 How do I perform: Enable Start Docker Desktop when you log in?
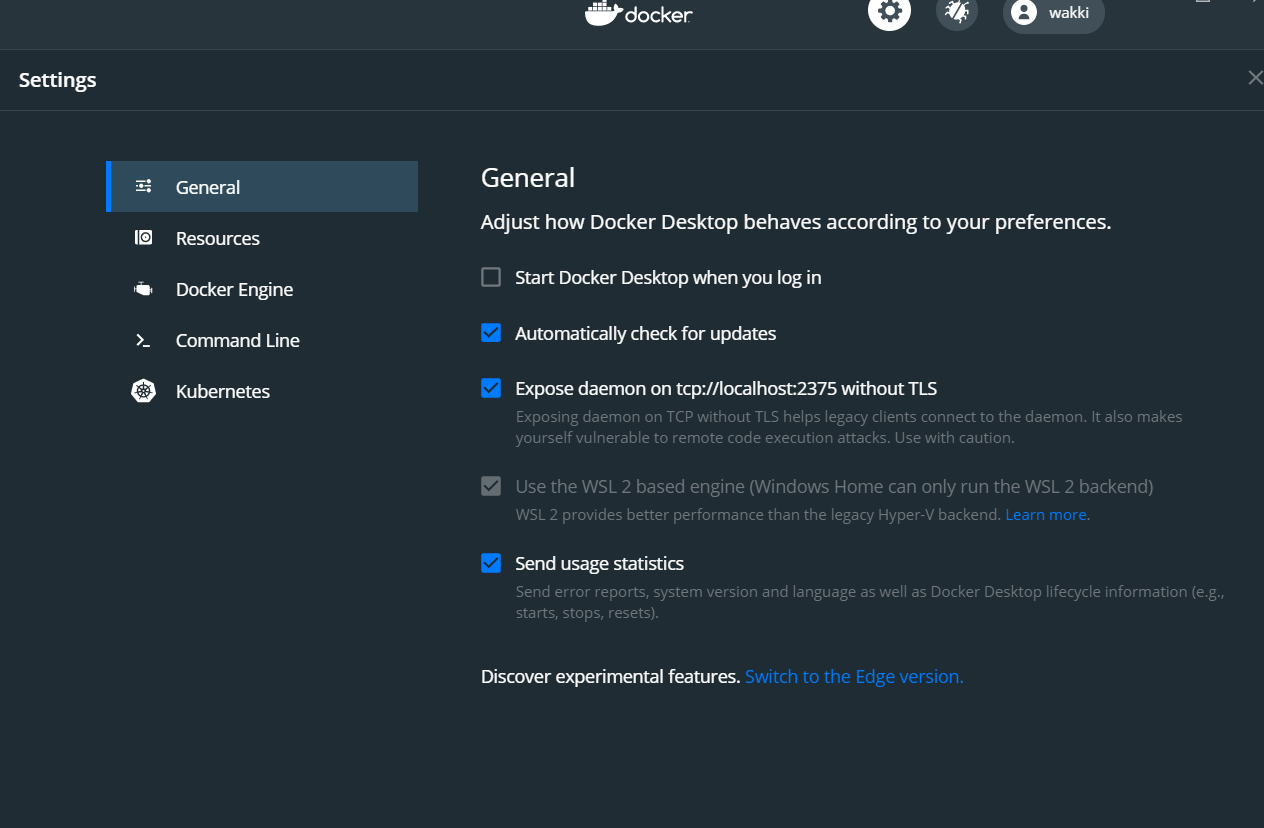(491, 277)
